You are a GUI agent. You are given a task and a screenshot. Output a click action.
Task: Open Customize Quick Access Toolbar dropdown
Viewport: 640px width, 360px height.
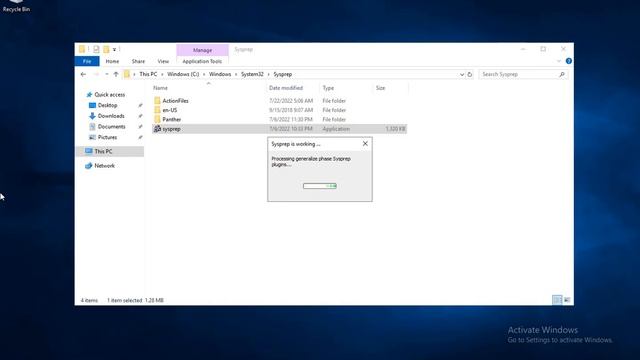pyautogui.click(x=114, y=50)
